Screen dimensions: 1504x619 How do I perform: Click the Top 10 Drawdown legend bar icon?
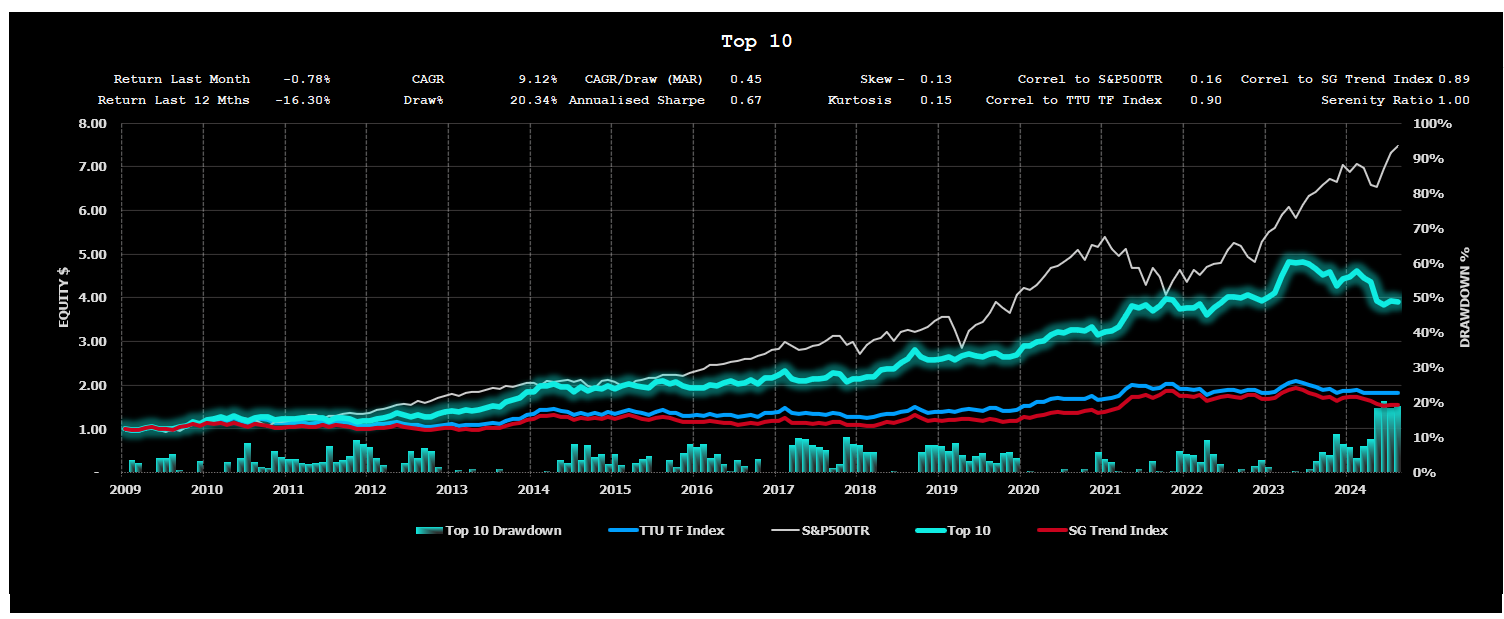pos(428,531)
